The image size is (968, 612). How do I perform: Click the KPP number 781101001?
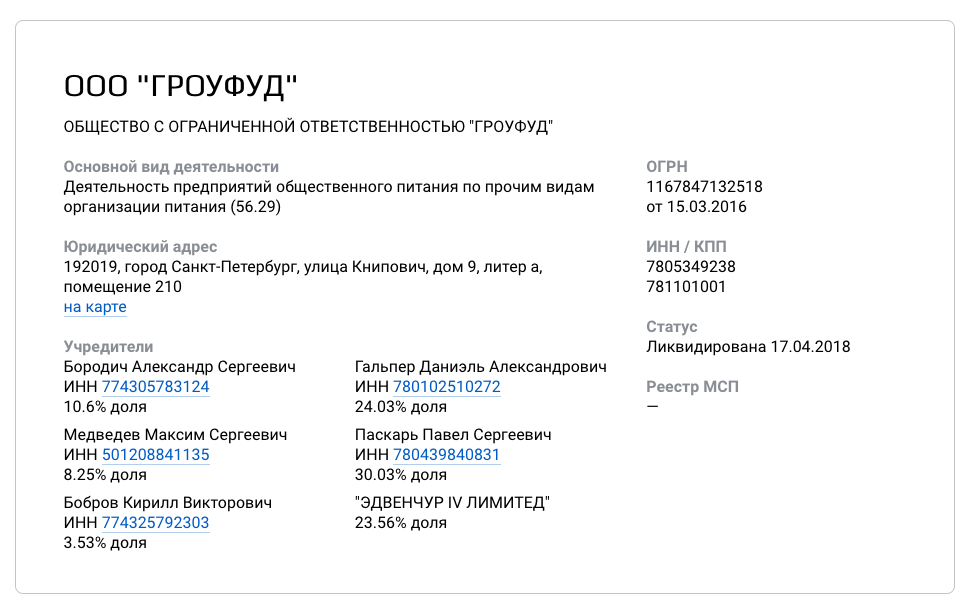(686, 287)
